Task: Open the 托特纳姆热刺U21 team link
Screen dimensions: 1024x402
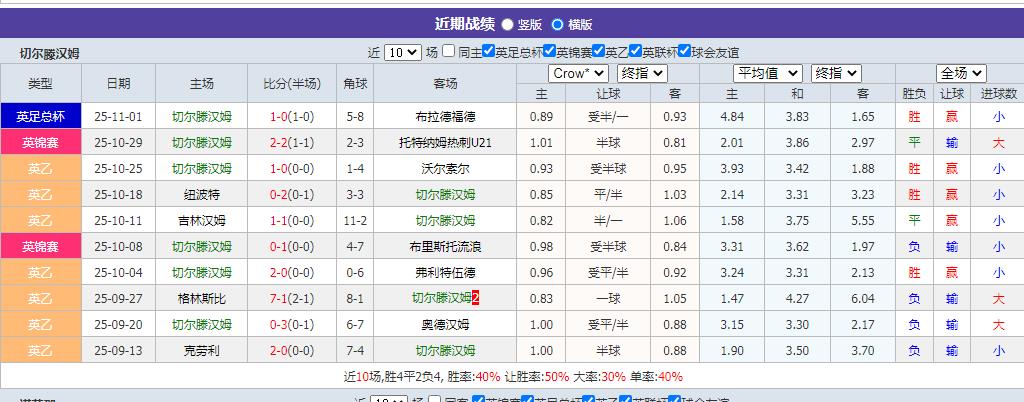Action: click(445, 142)
